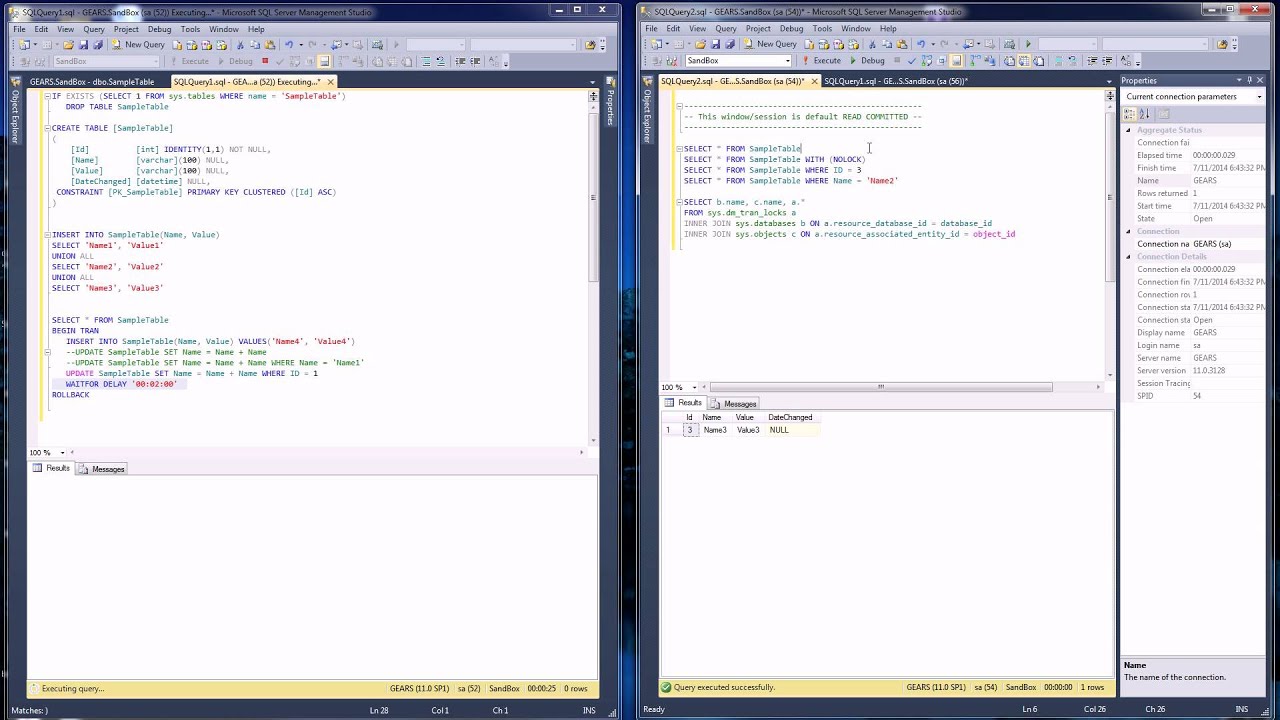Viewport: 1280px width, 720px height.
Task: Click the Comment out lines icon in the right window
Action: [x=1058, y=60]
